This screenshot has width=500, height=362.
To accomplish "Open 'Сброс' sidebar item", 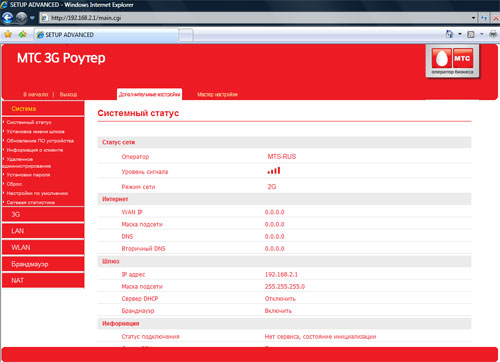I will pos(14,184).
